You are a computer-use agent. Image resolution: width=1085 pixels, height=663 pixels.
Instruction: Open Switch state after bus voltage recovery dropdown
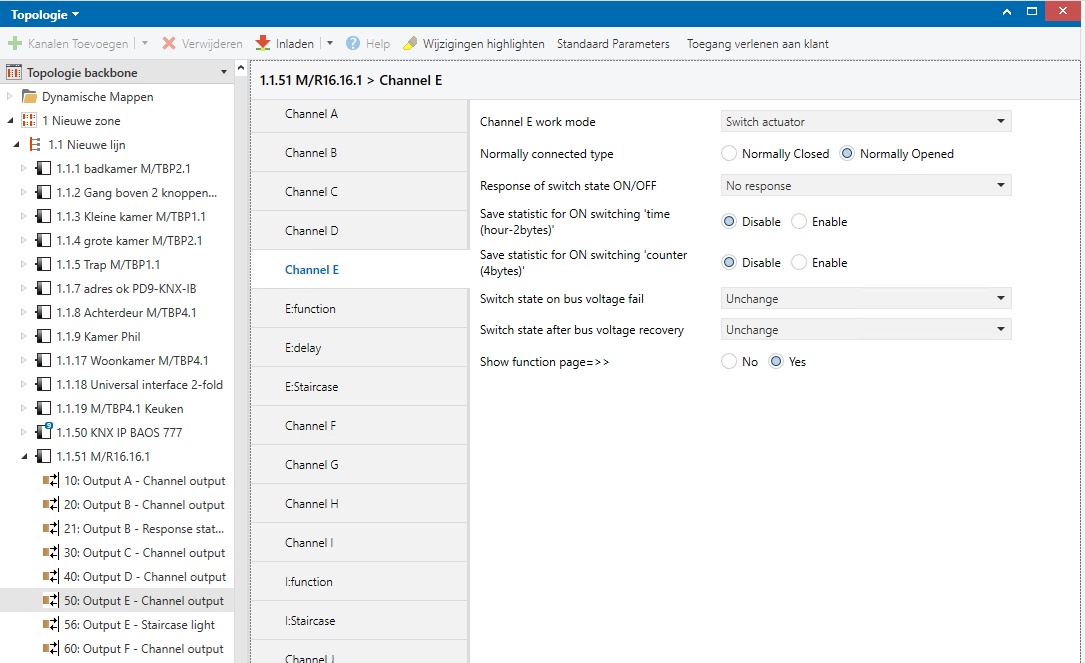(866, 330)
